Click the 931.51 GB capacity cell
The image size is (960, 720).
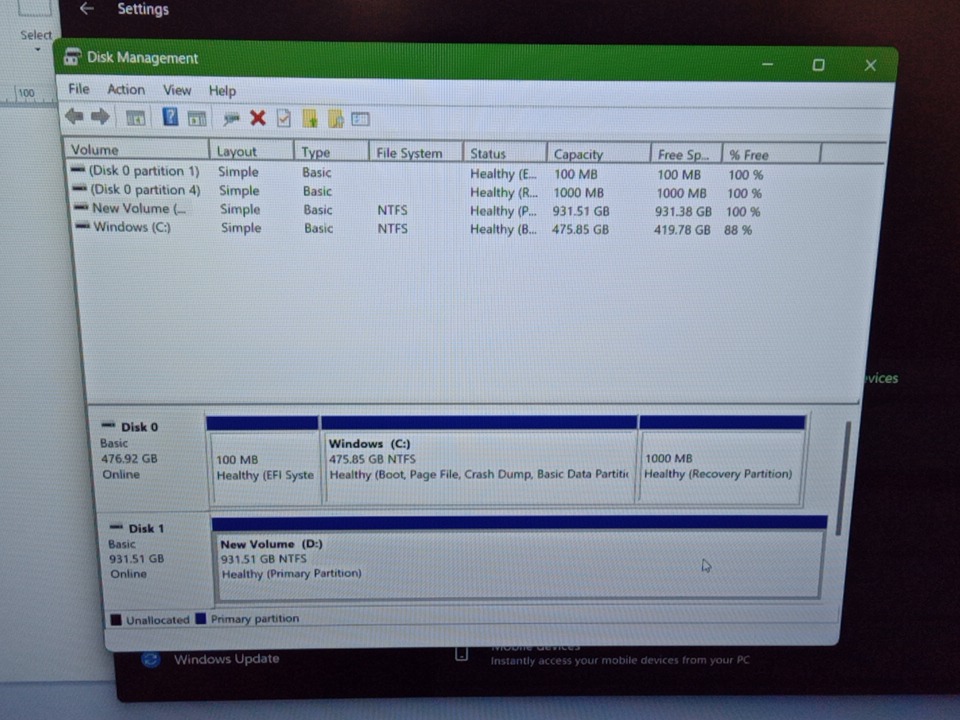coord(580,211)
